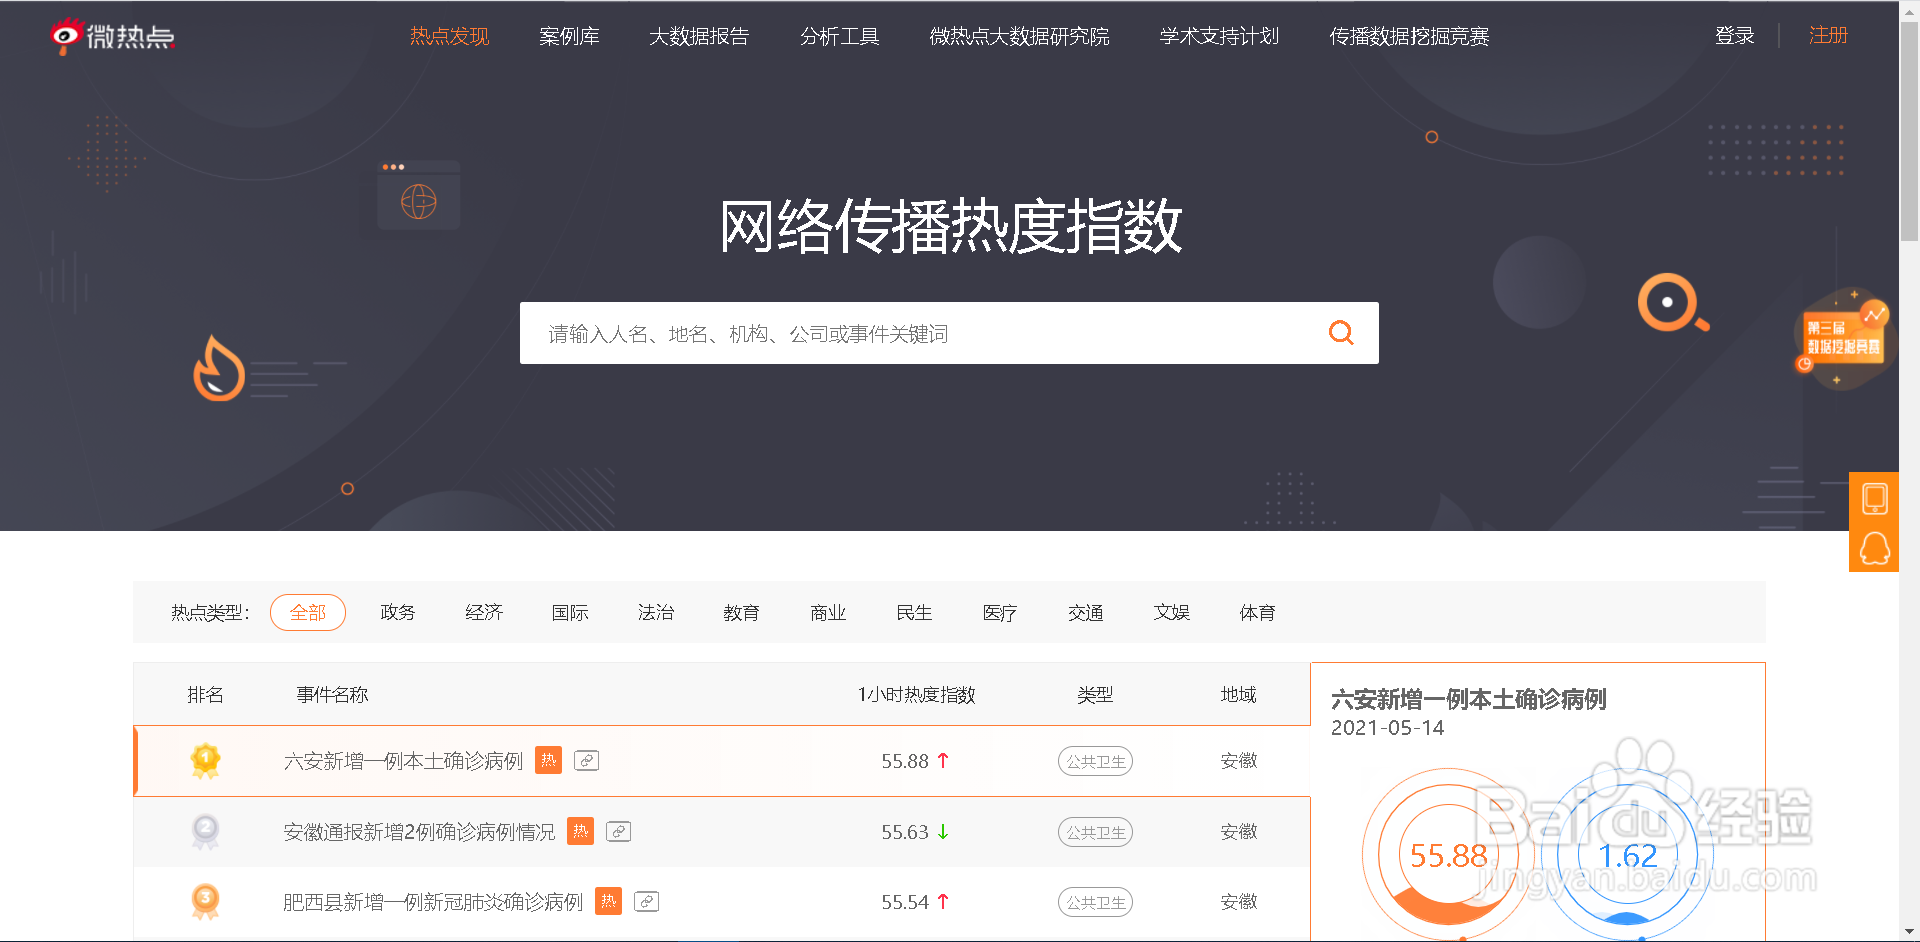This screenshot has width=1920, height=942.
Task: Filter hotspots by 国际
Action: (570, 613)
